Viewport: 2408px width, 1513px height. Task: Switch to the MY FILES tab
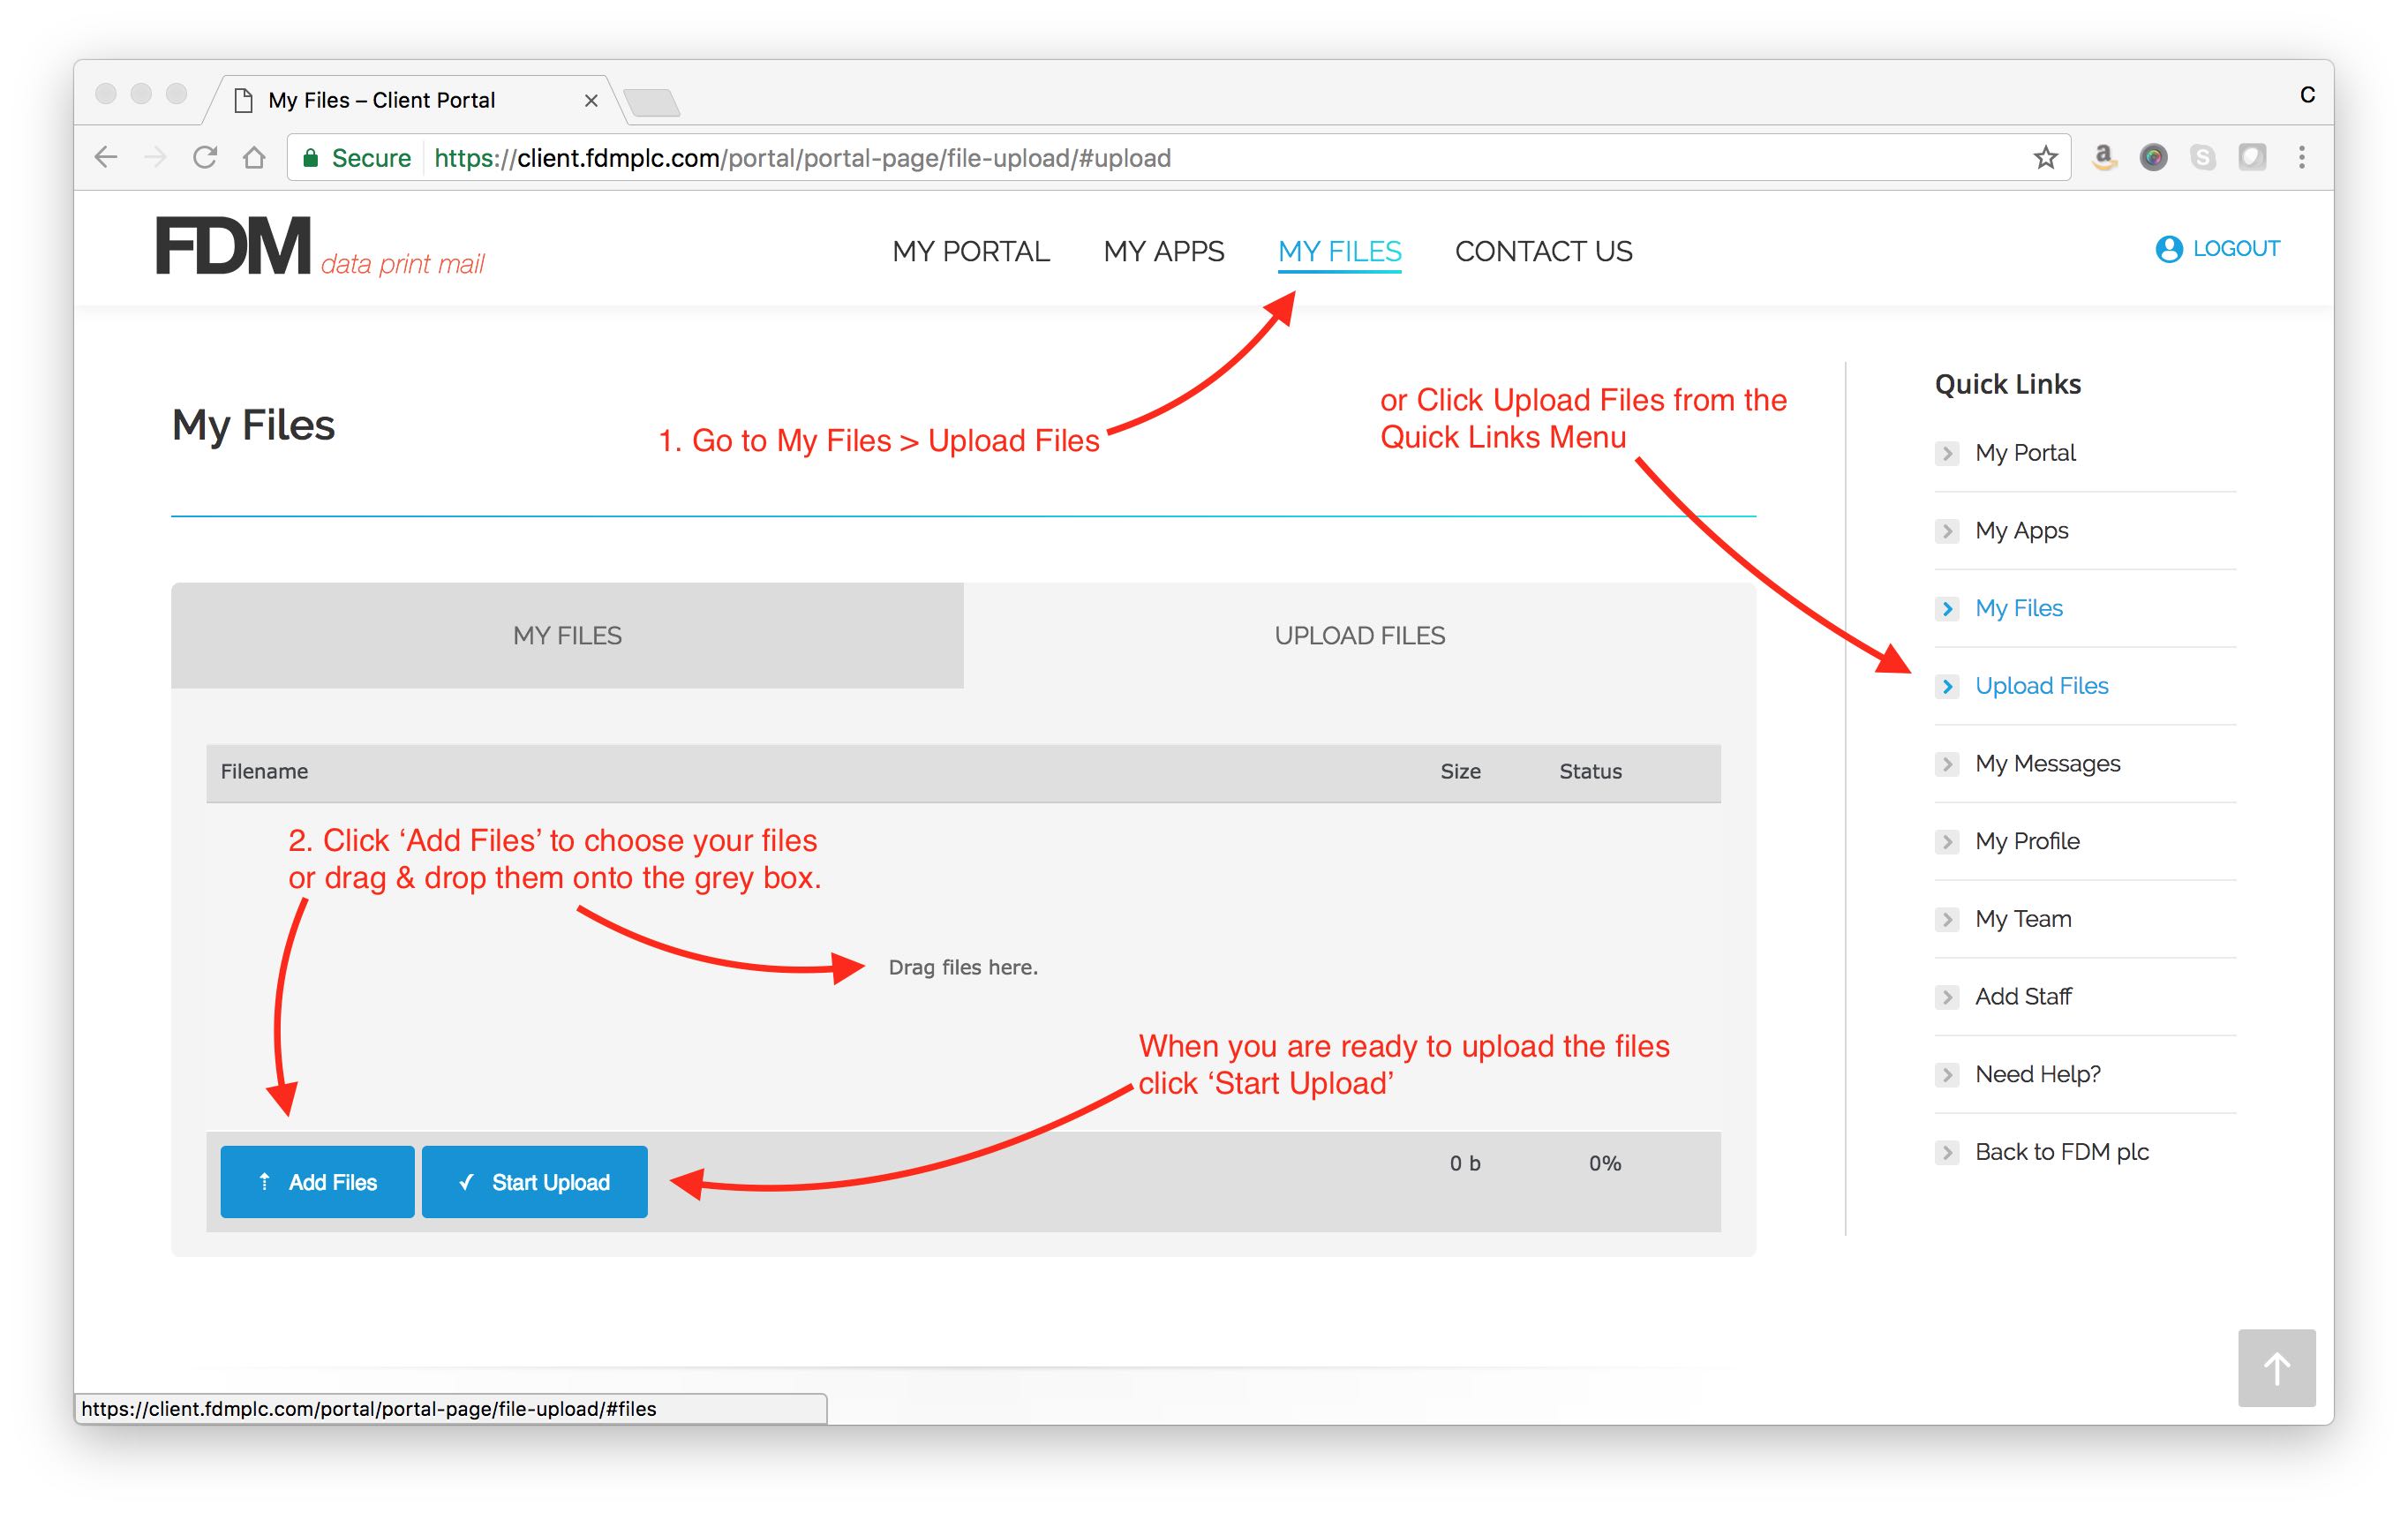(567, 636)
